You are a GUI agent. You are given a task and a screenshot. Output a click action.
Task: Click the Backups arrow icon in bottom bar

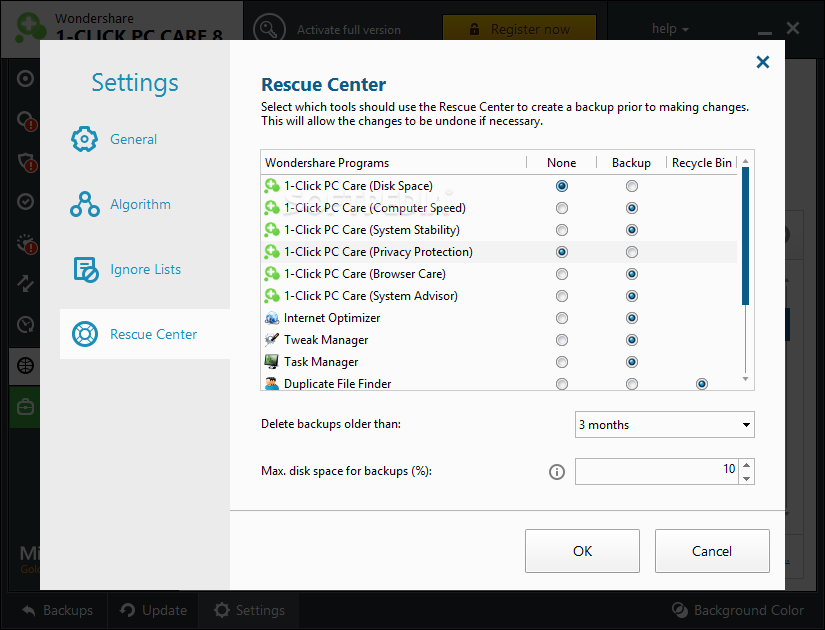click(29, 611)
